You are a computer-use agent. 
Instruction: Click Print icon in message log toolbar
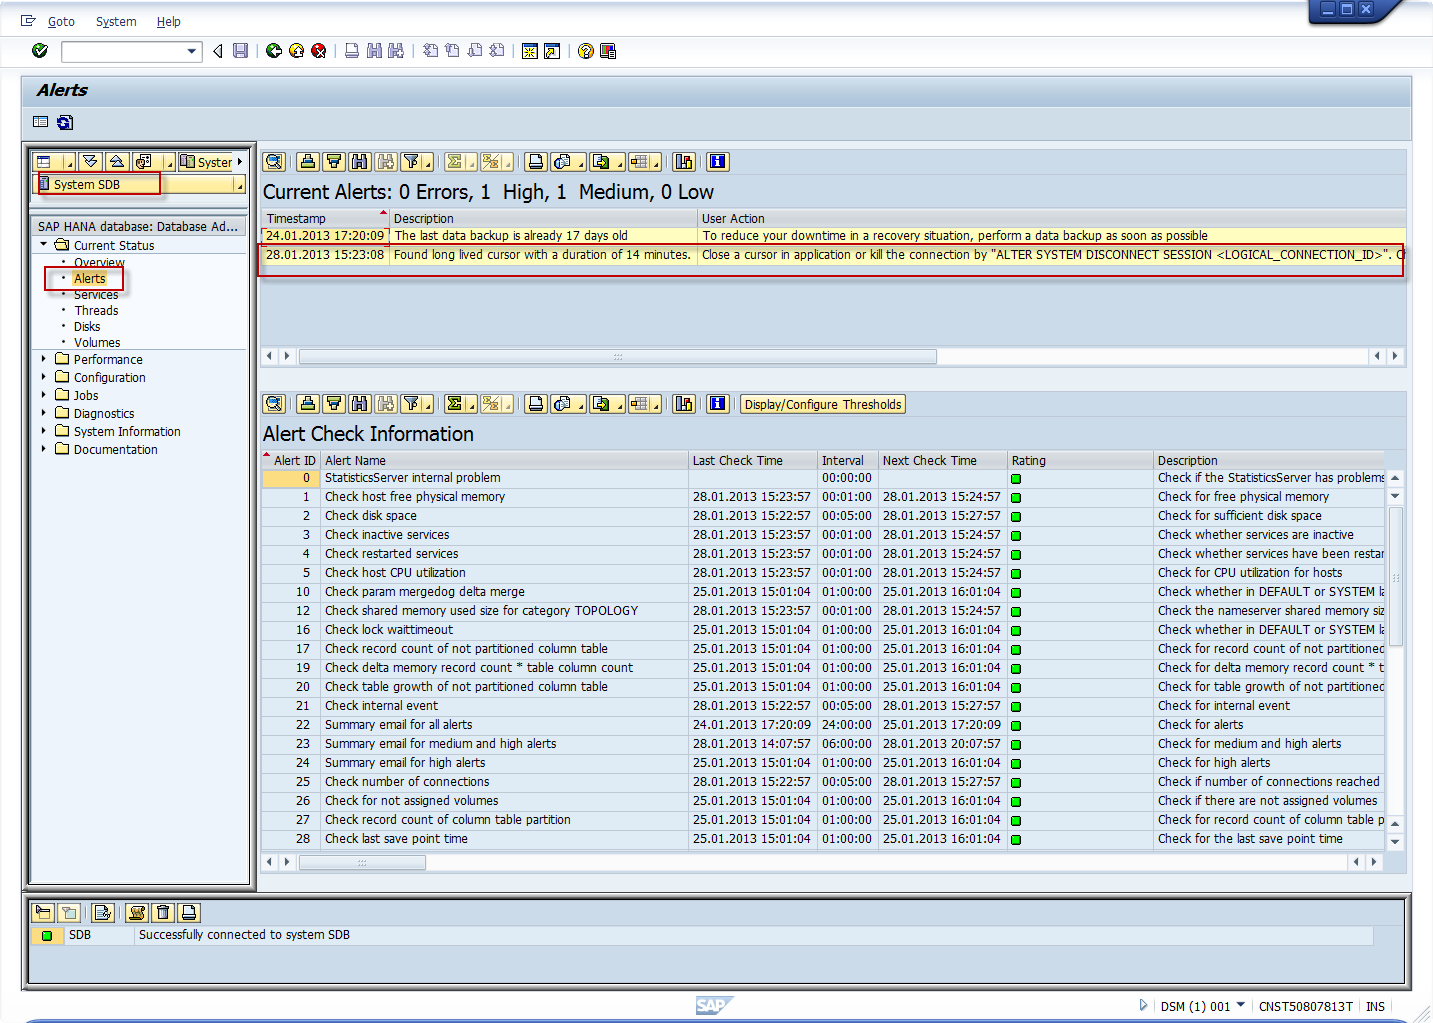click(189, 912)
